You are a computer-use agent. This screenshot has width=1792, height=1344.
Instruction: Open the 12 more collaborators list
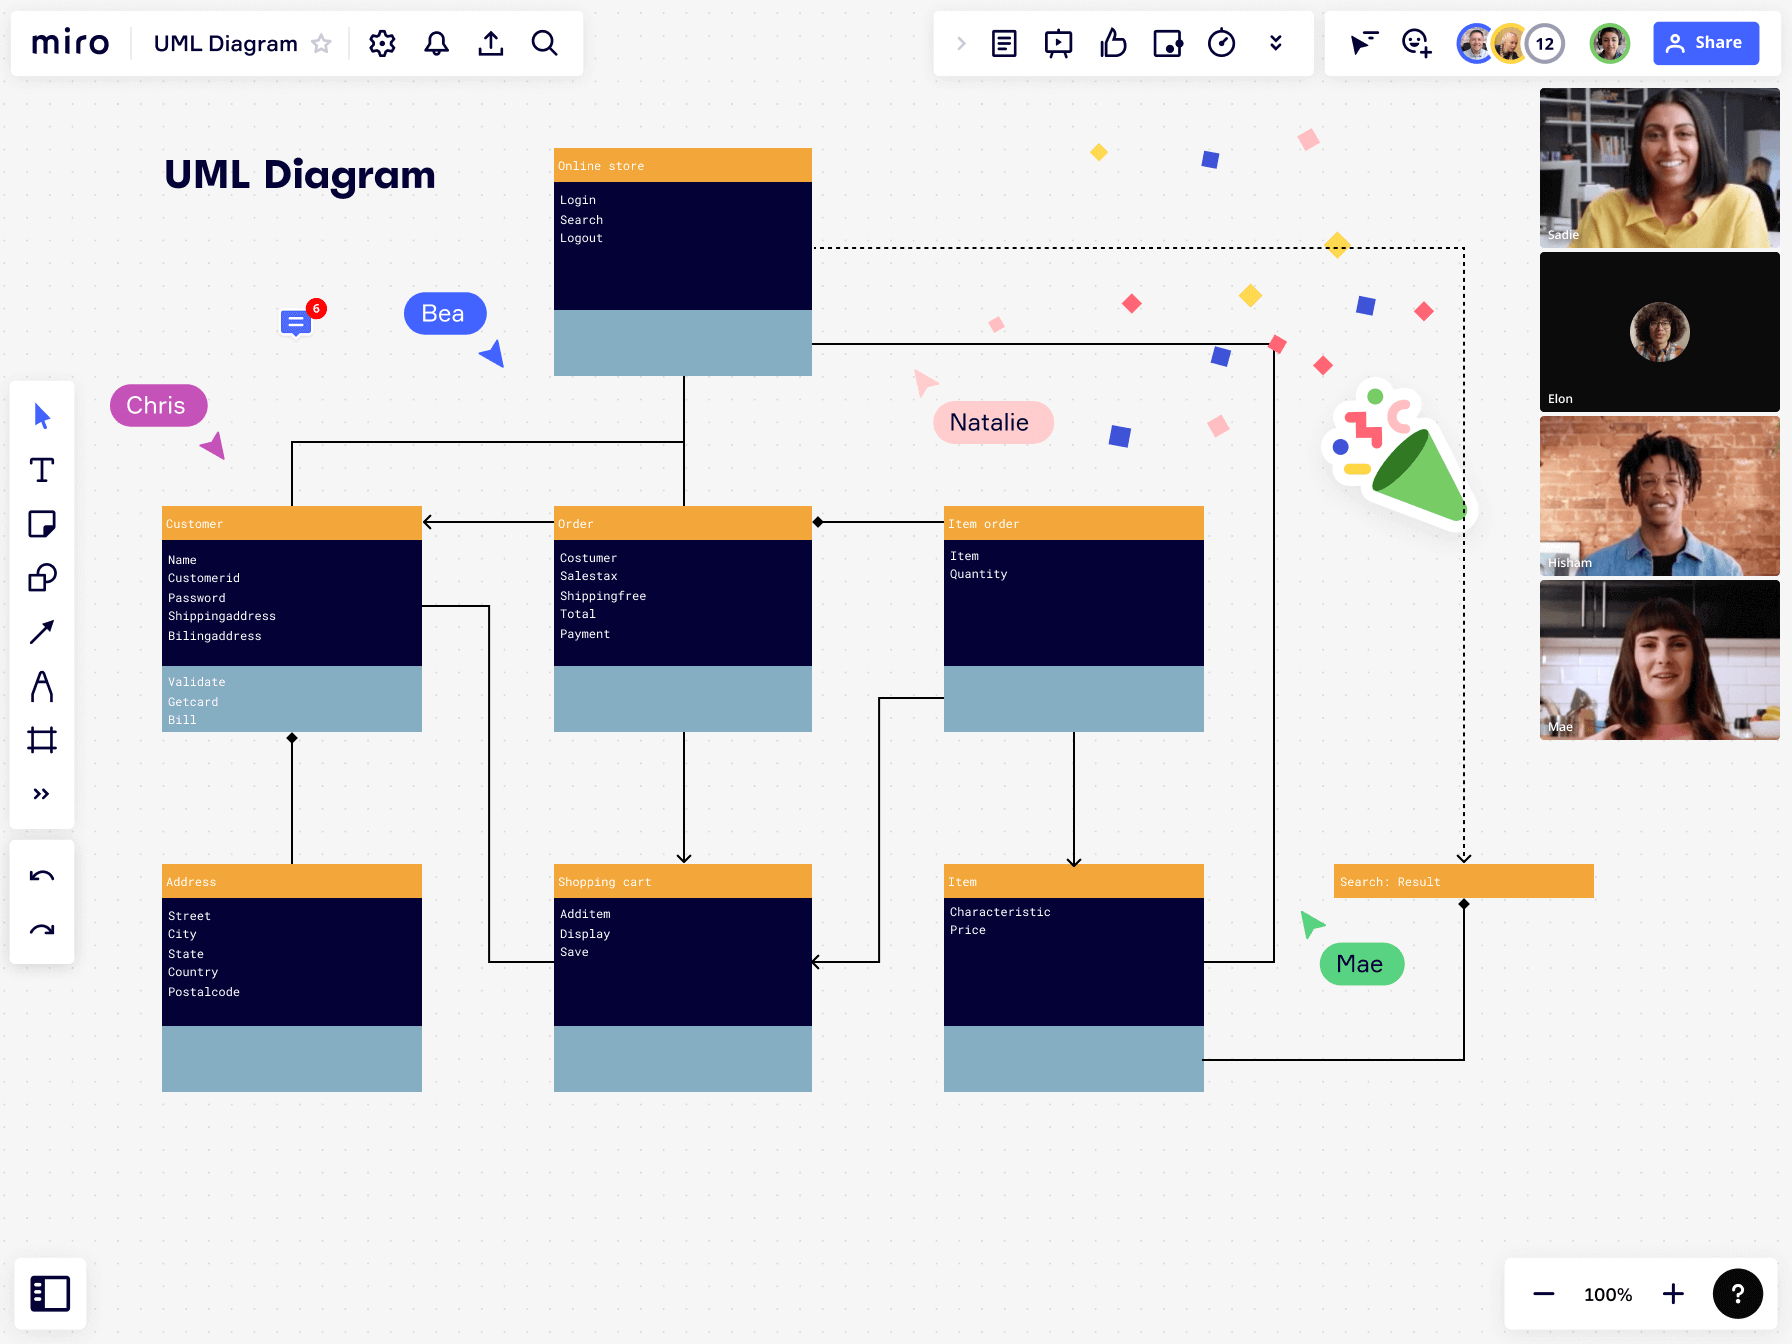click(x=1545, y=43)
